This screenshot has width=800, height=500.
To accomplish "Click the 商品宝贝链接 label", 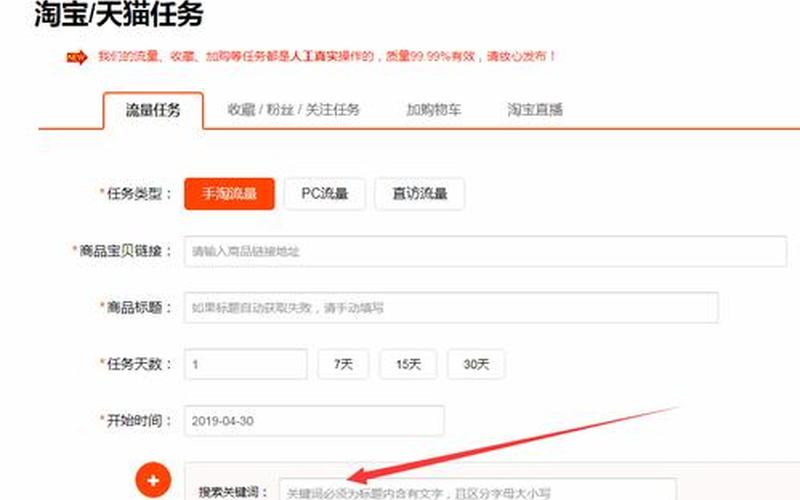I will [x=122, y=251].
